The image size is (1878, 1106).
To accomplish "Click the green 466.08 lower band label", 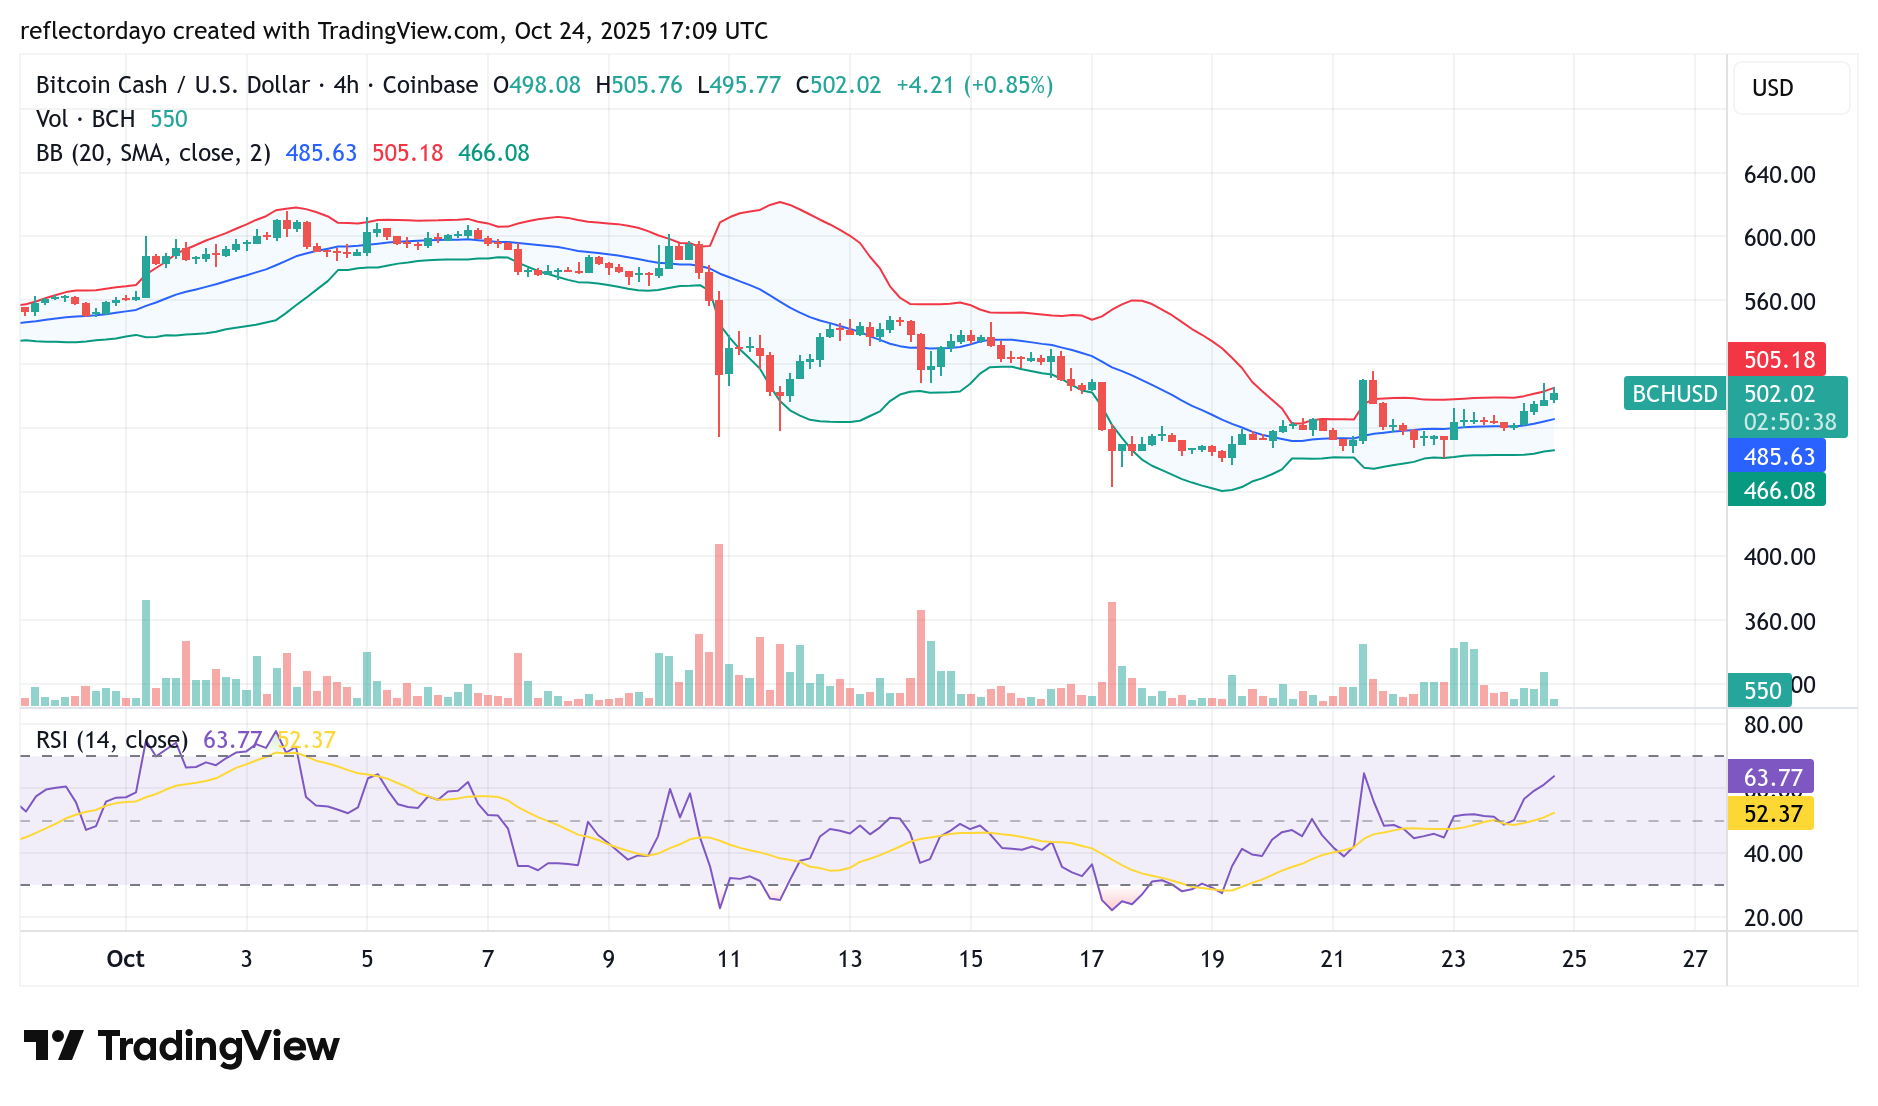I will coord(1777,491).
